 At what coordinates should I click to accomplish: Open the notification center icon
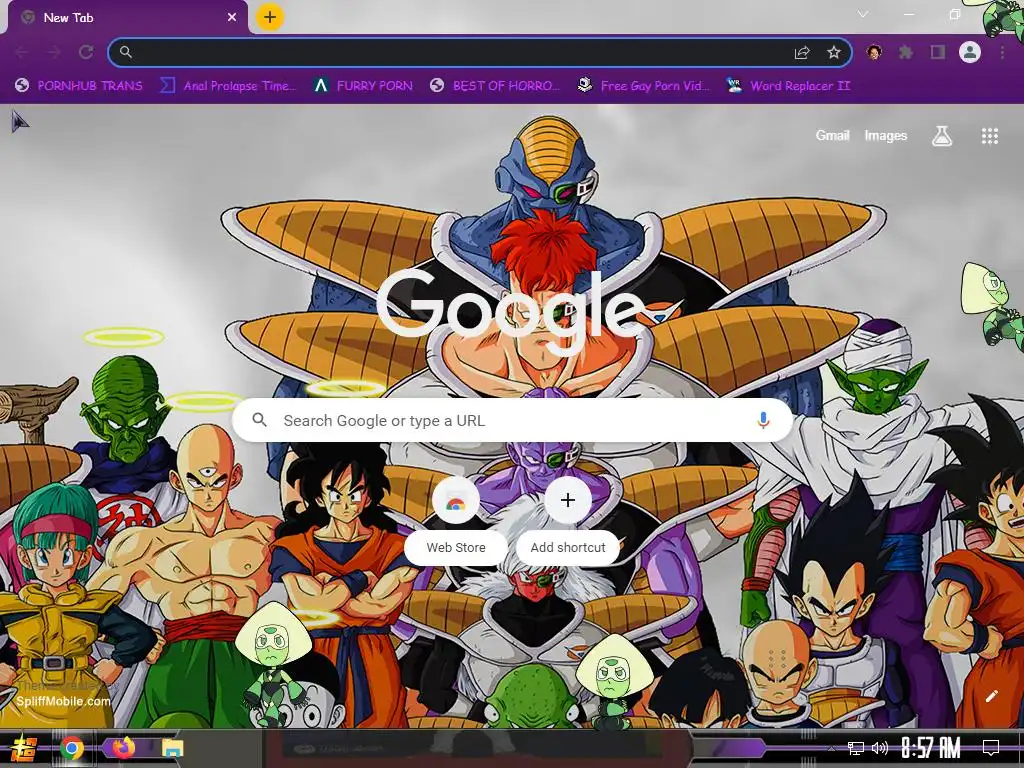[991, 748]
